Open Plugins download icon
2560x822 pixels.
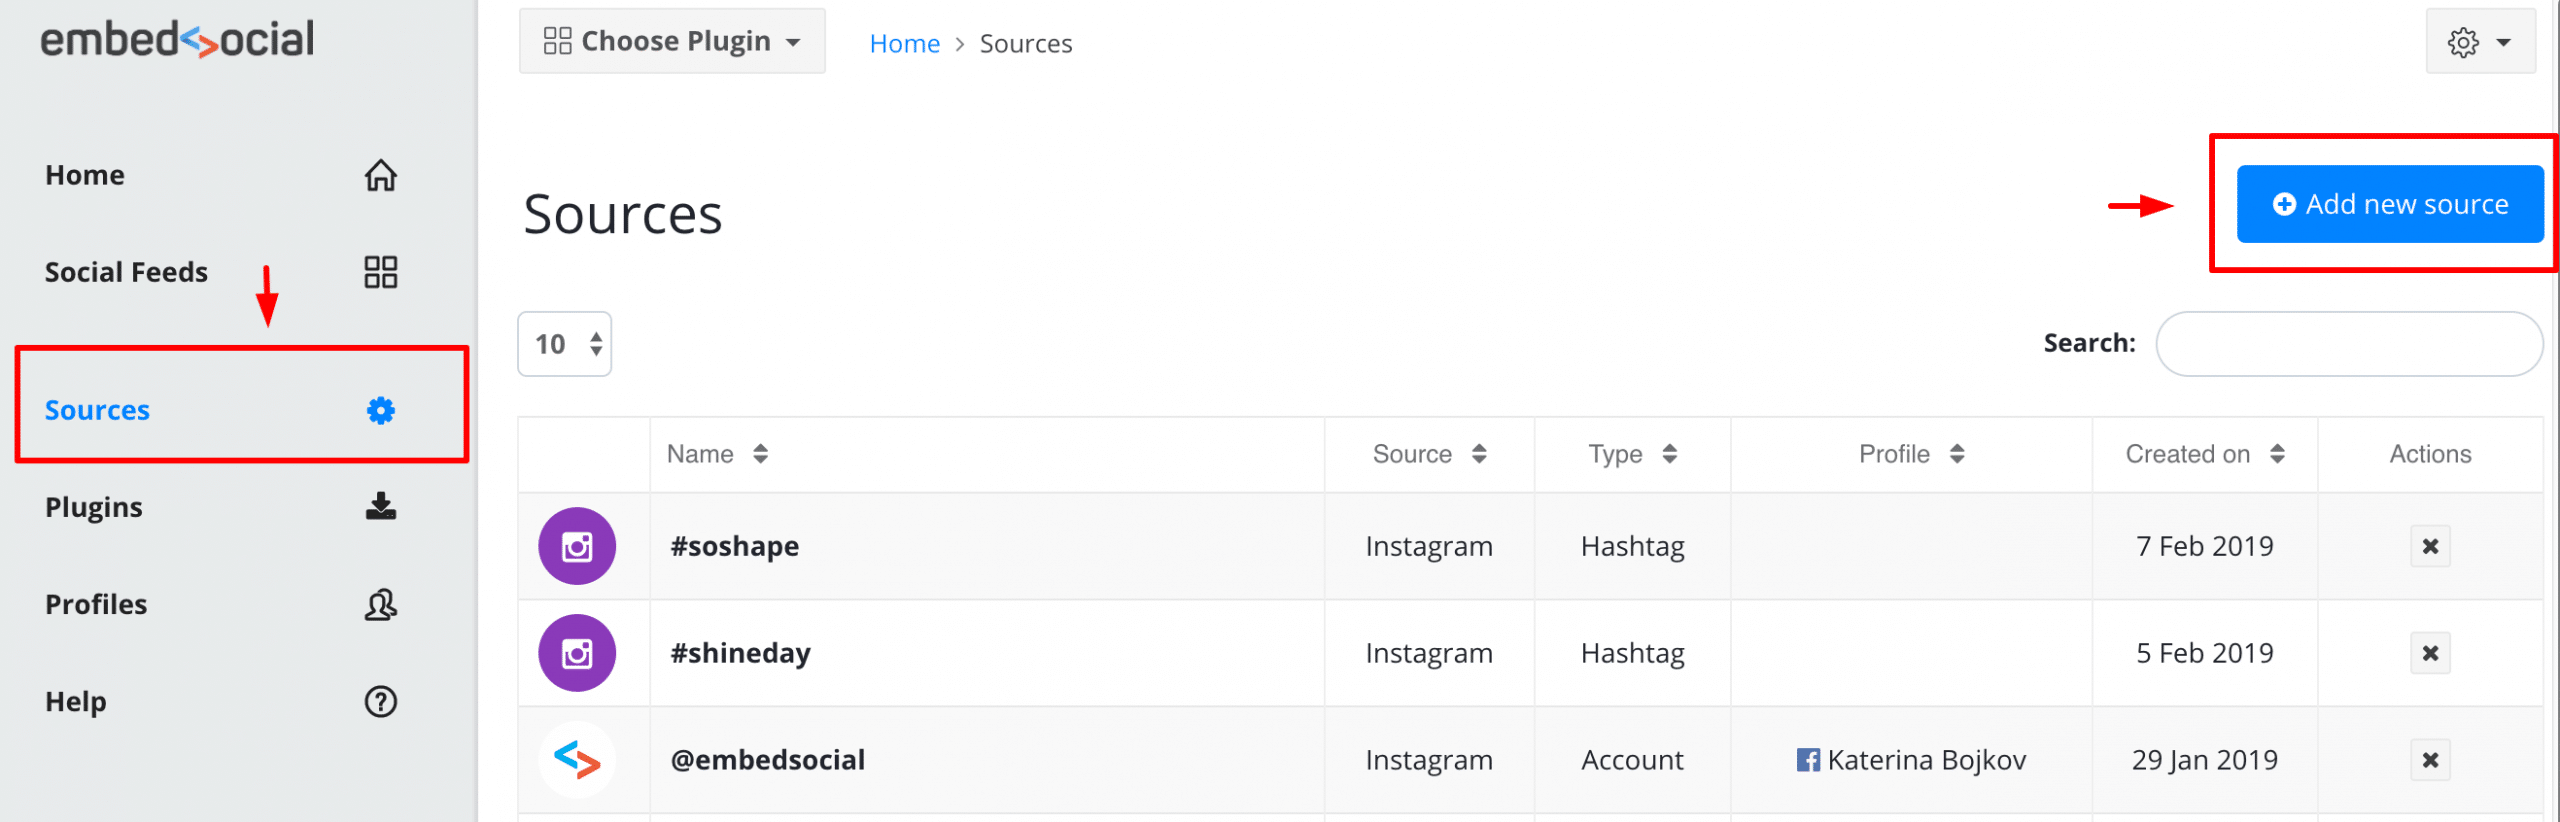click(380, 507)
